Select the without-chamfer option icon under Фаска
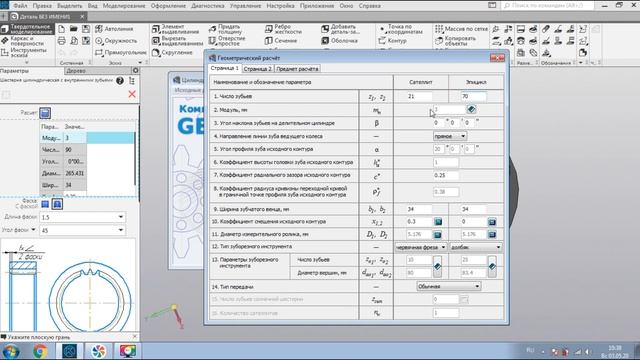 click(45, 204)
